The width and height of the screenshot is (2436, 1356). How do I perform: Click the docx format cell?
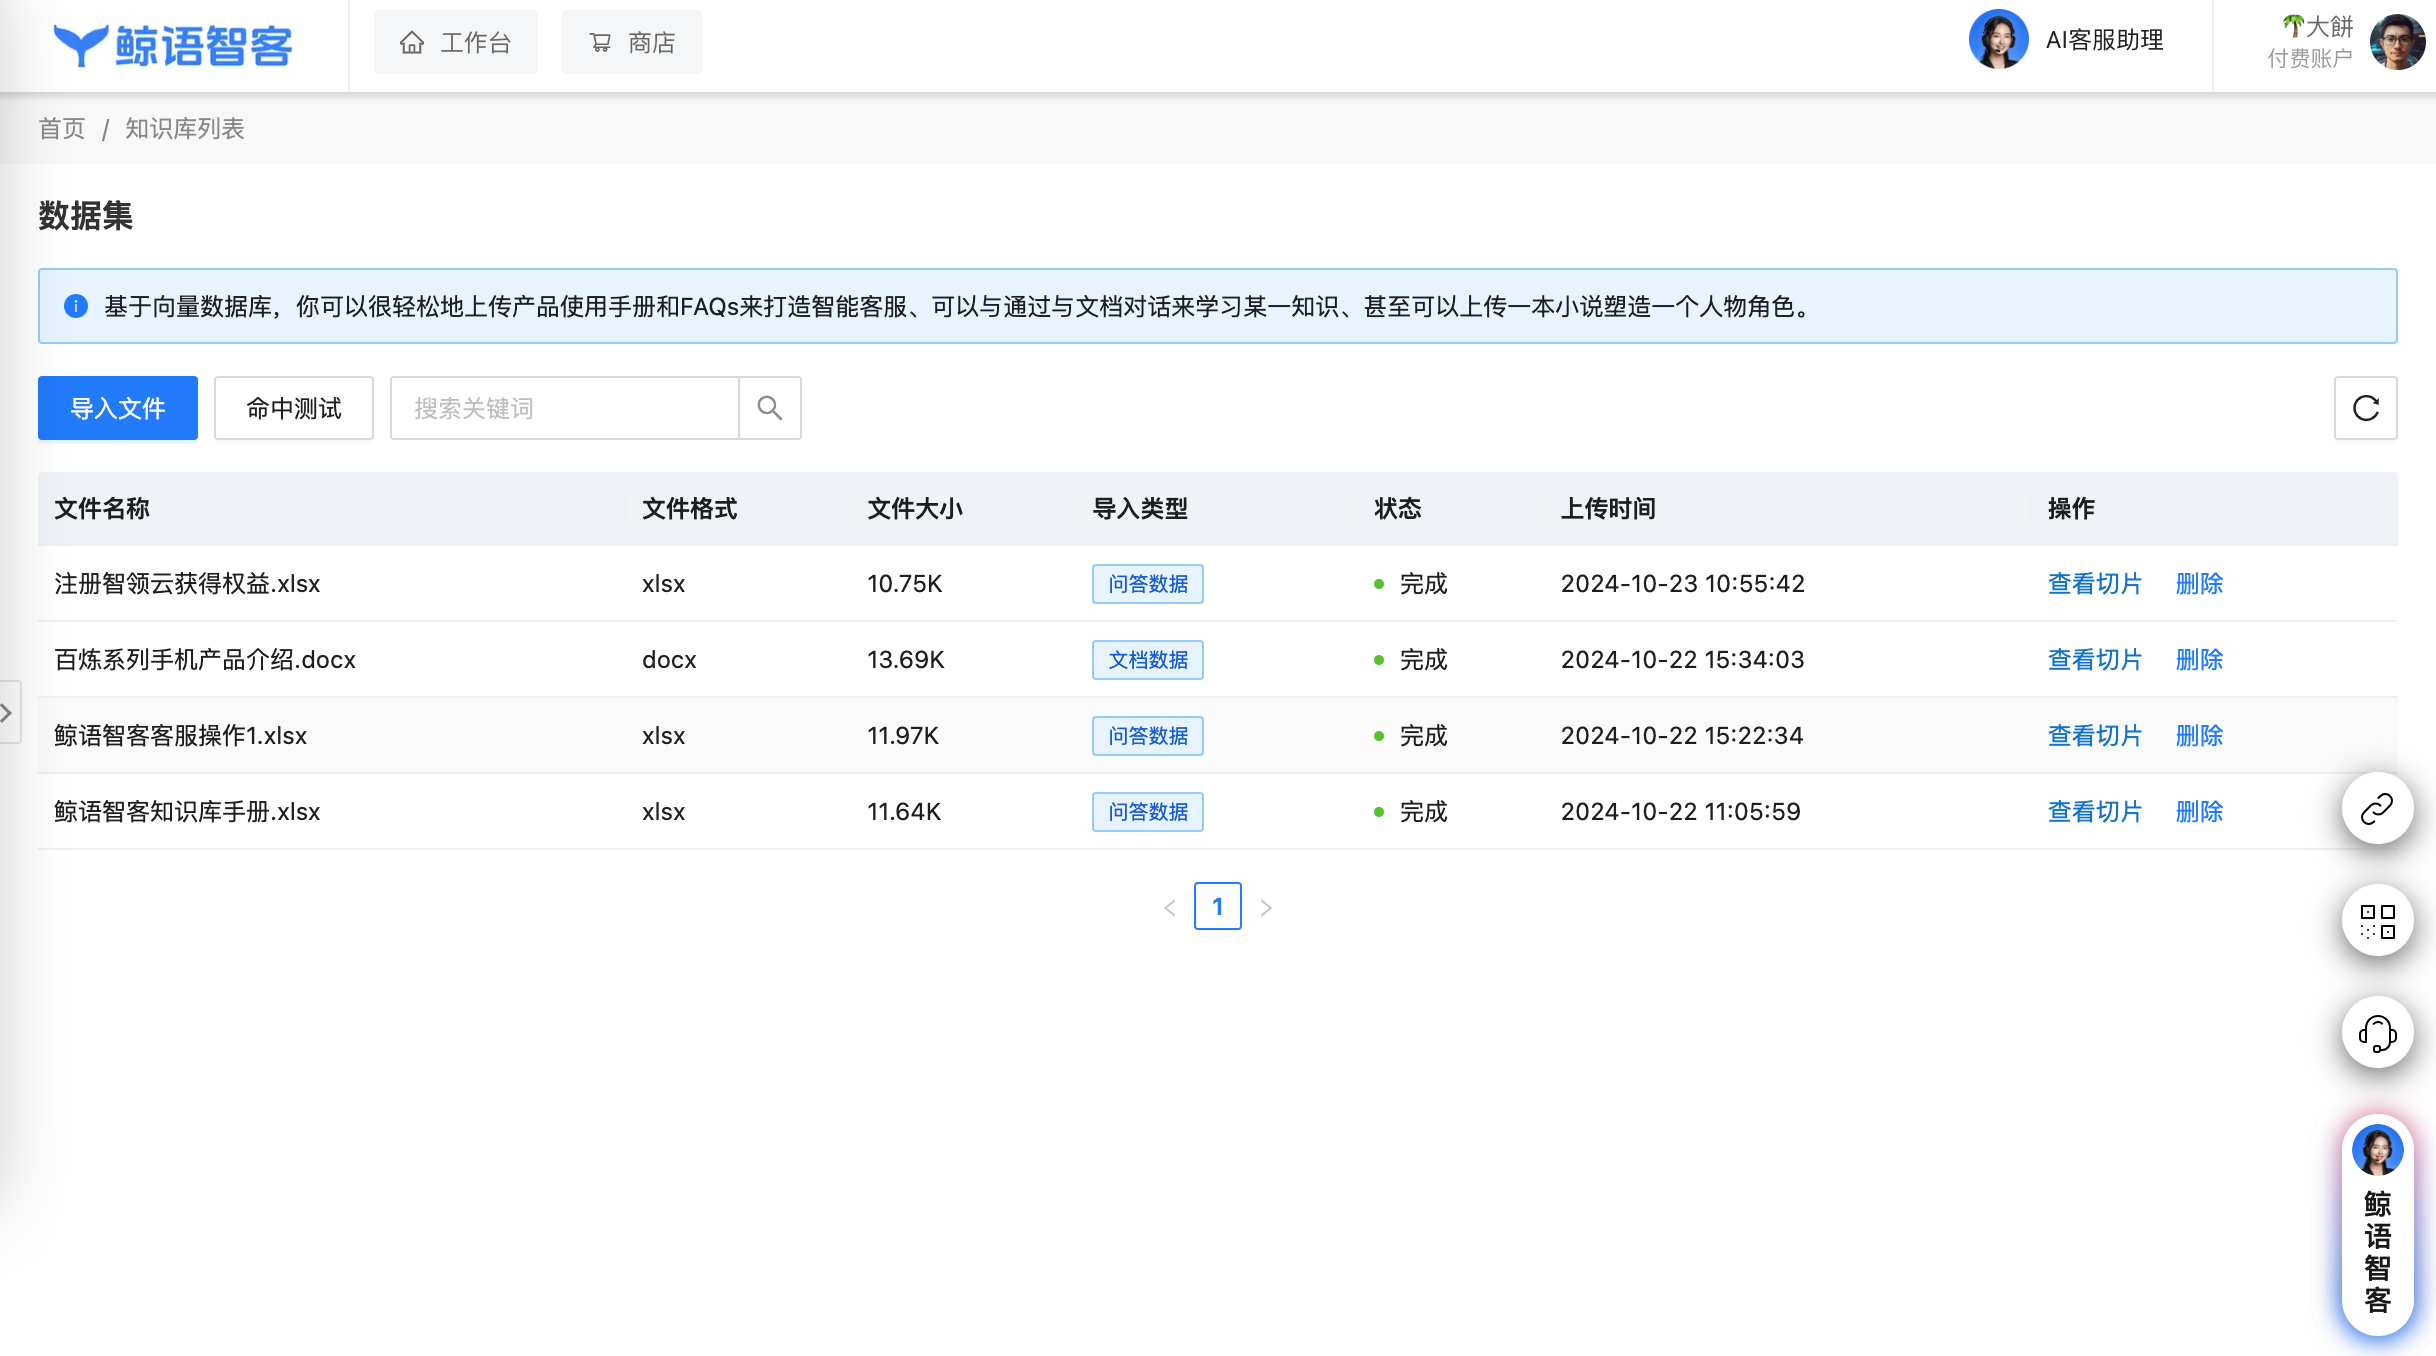click(669, 660)
